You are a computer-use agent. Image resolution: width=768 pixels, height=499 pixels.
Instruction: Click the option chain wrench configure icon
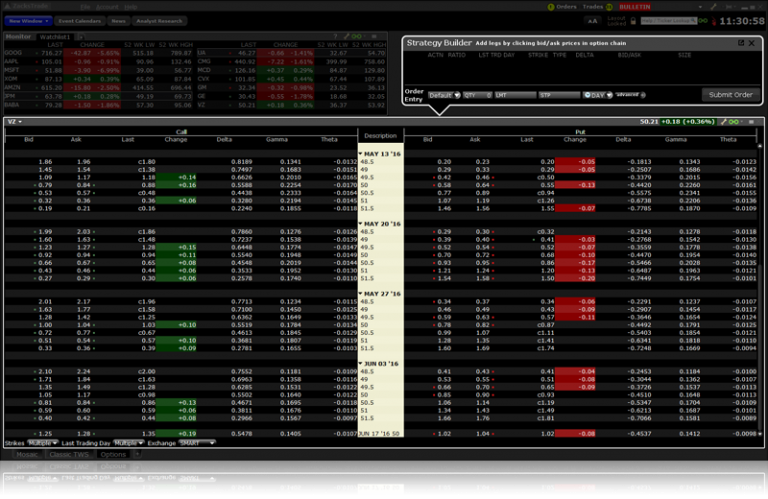click(723, 121)
